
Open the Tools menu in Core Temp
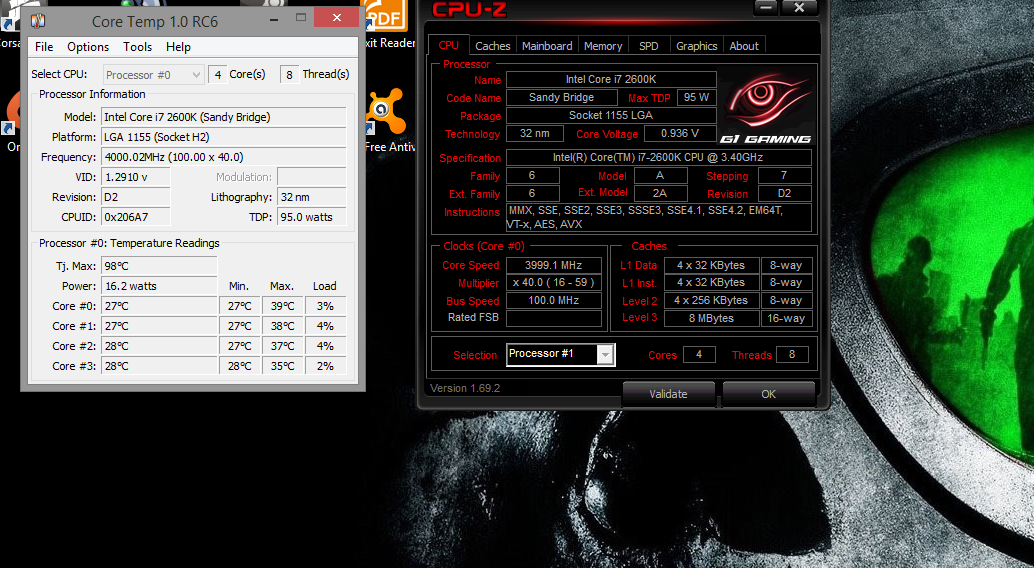click(x=137, y=47)
